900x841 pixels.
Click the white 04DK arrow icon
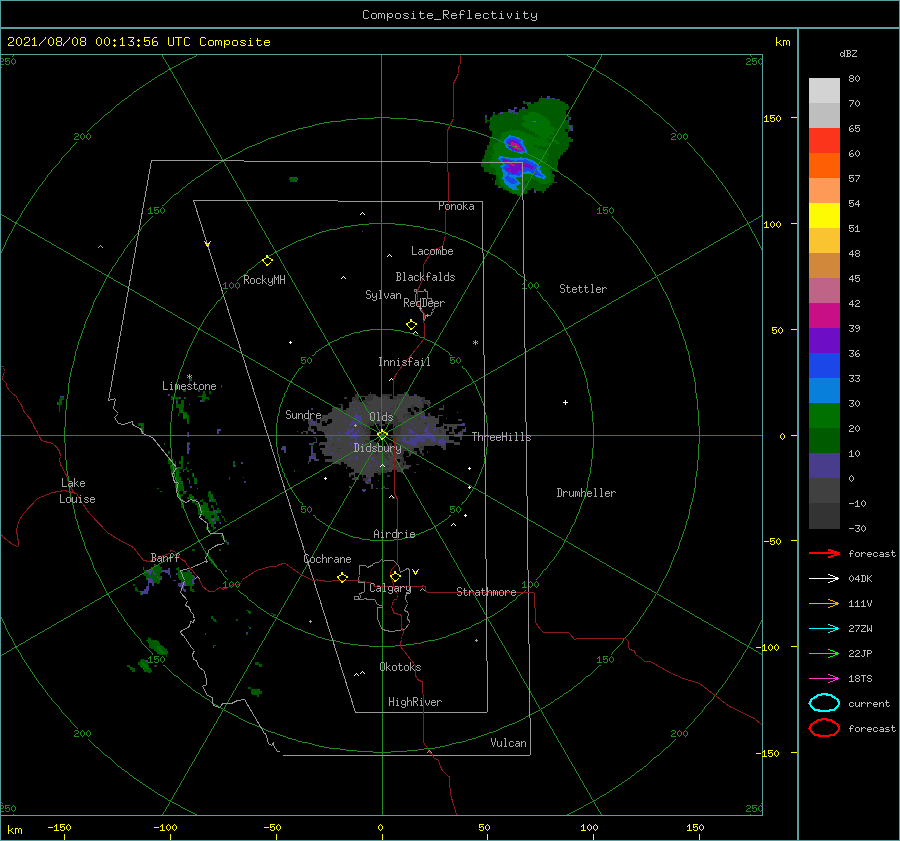(x=824, y=578)
